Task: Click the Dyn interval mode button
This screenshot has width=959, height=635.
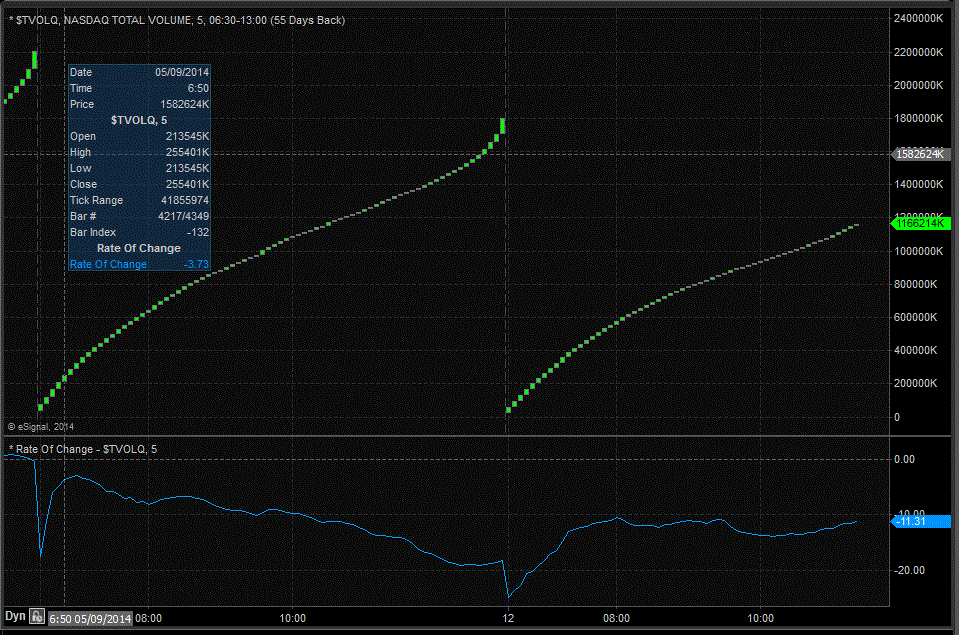Action: [x=15, y=616]
